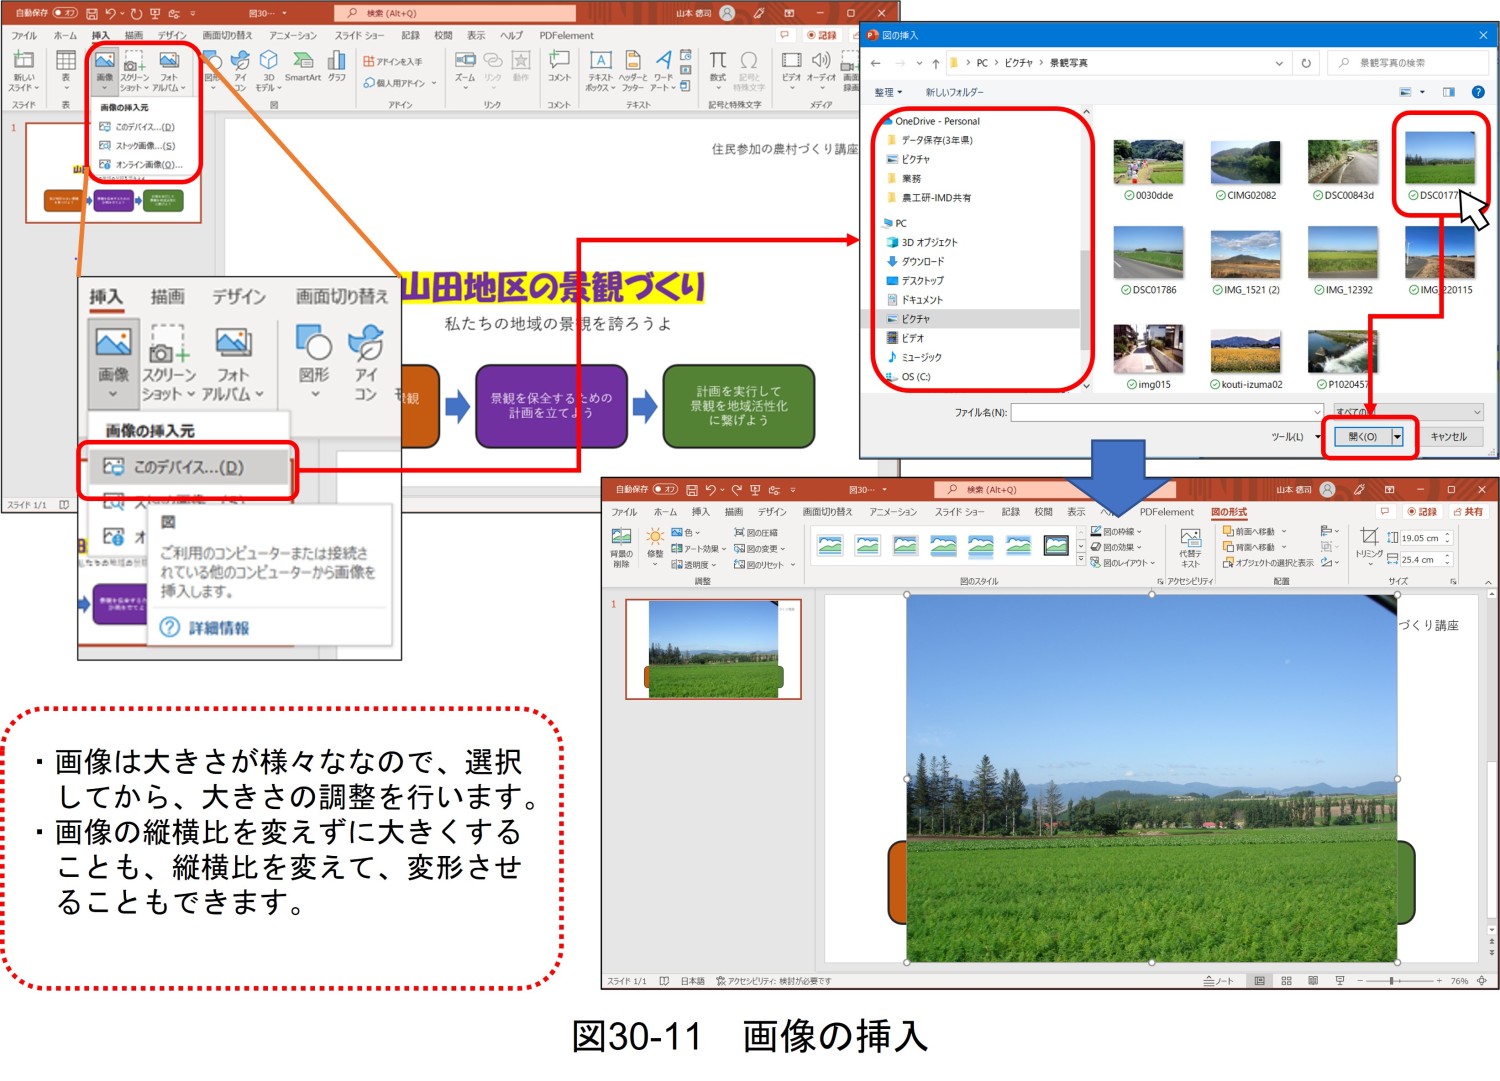Click Record (記録) button in Picture Format window

pos(1421,512)
